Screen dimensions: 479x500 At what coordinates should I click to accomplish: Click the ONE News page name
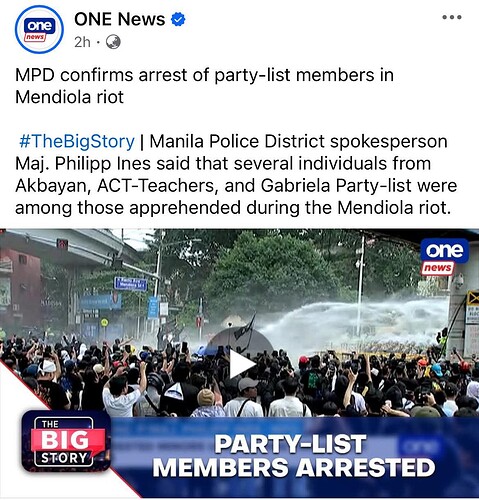click(x=120, y=19)
